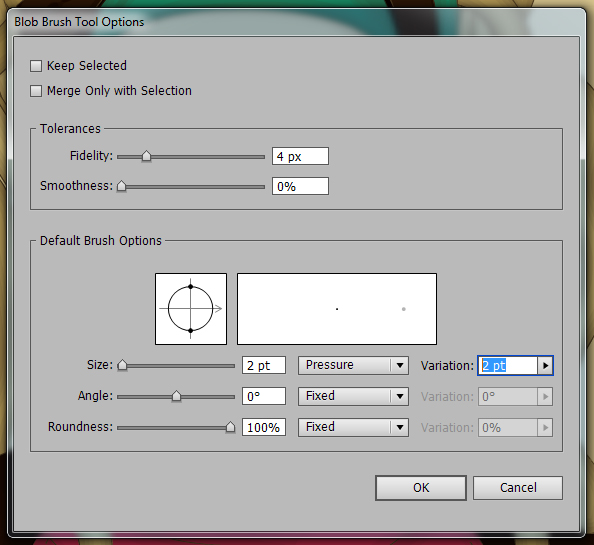594x545 pixels.
Task: Open the Angle Fixed dropdown
Action: [x=353, y=396]
